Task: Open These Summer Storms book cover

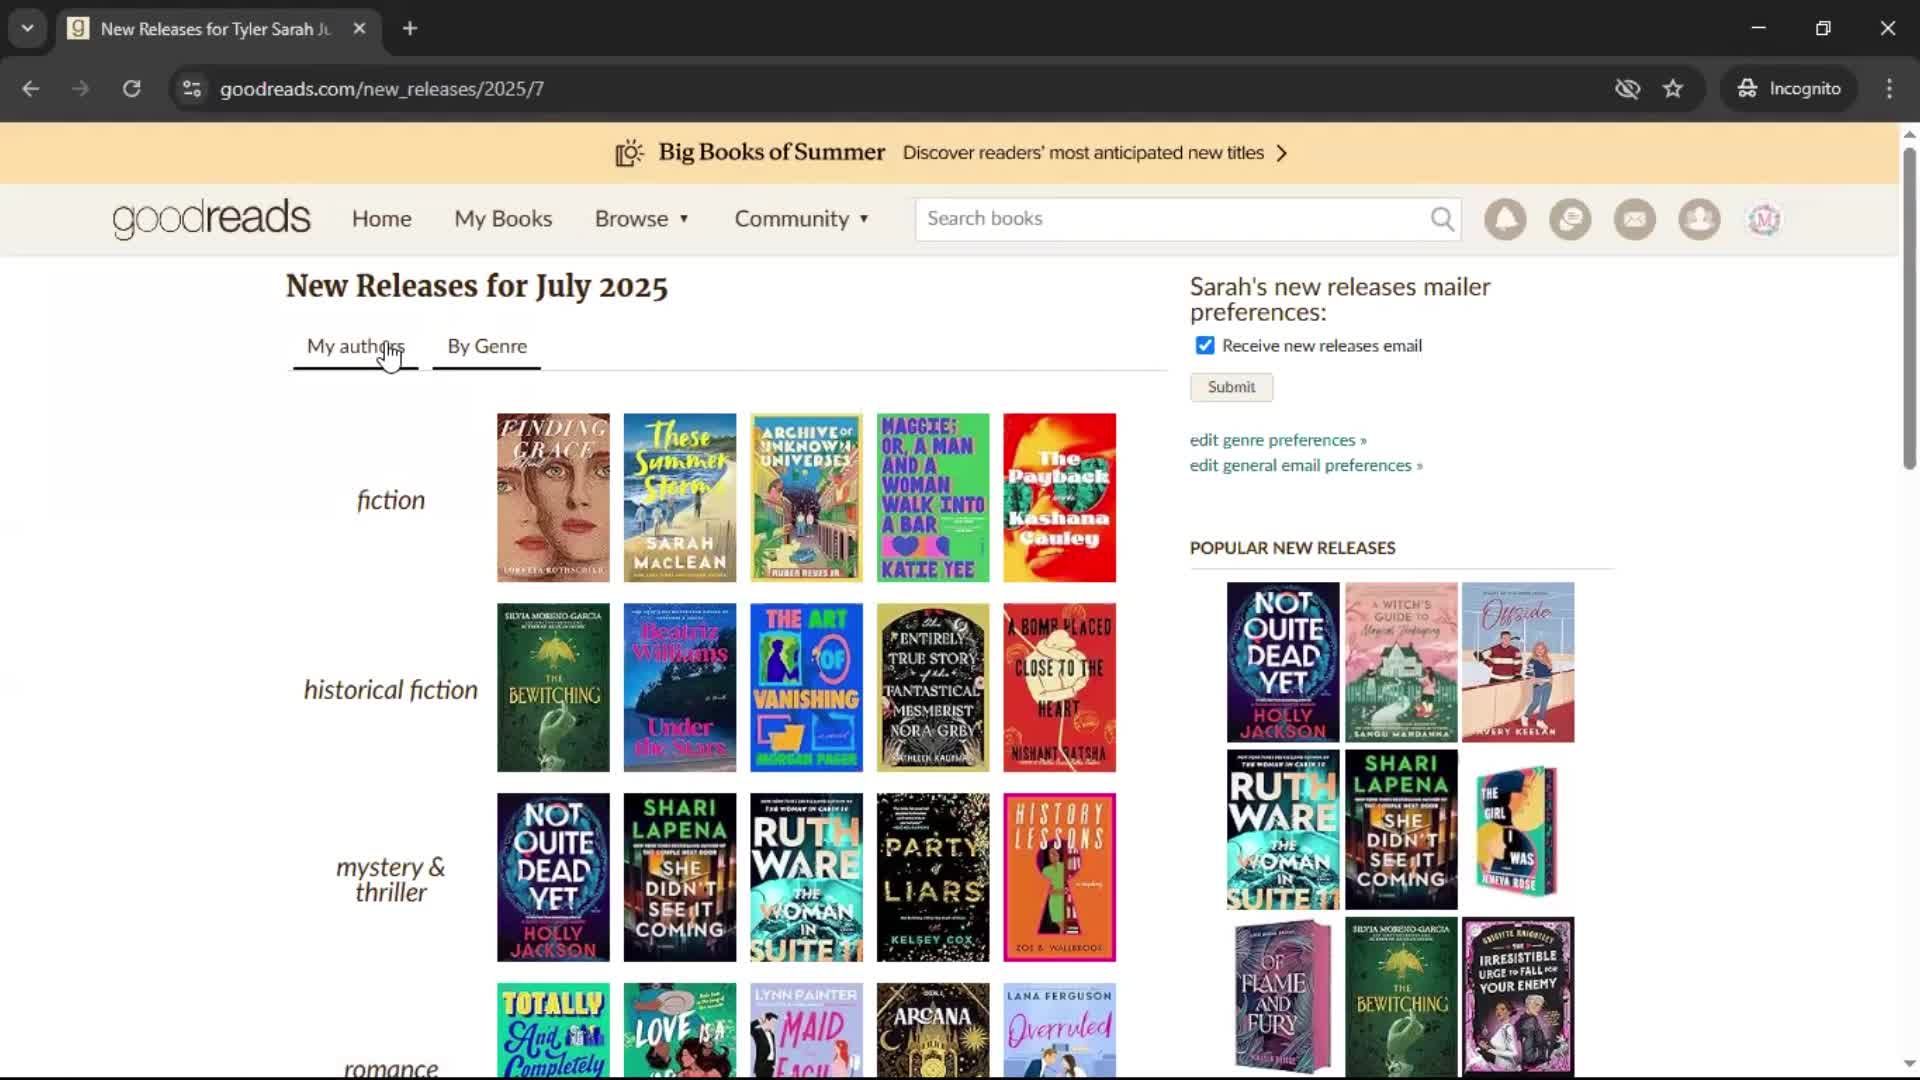Action: (x=680, y=498)
